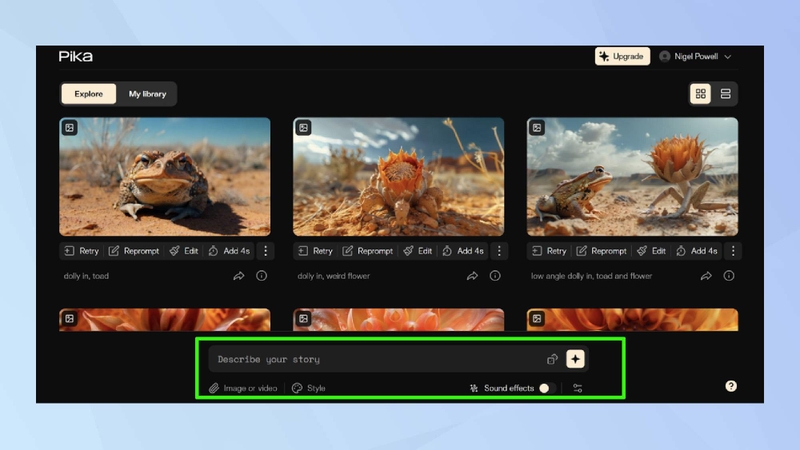Click Add 4s under 'low angle dolly in' video
The width and height of the screenshot is (800, 450).
(696, 251)
